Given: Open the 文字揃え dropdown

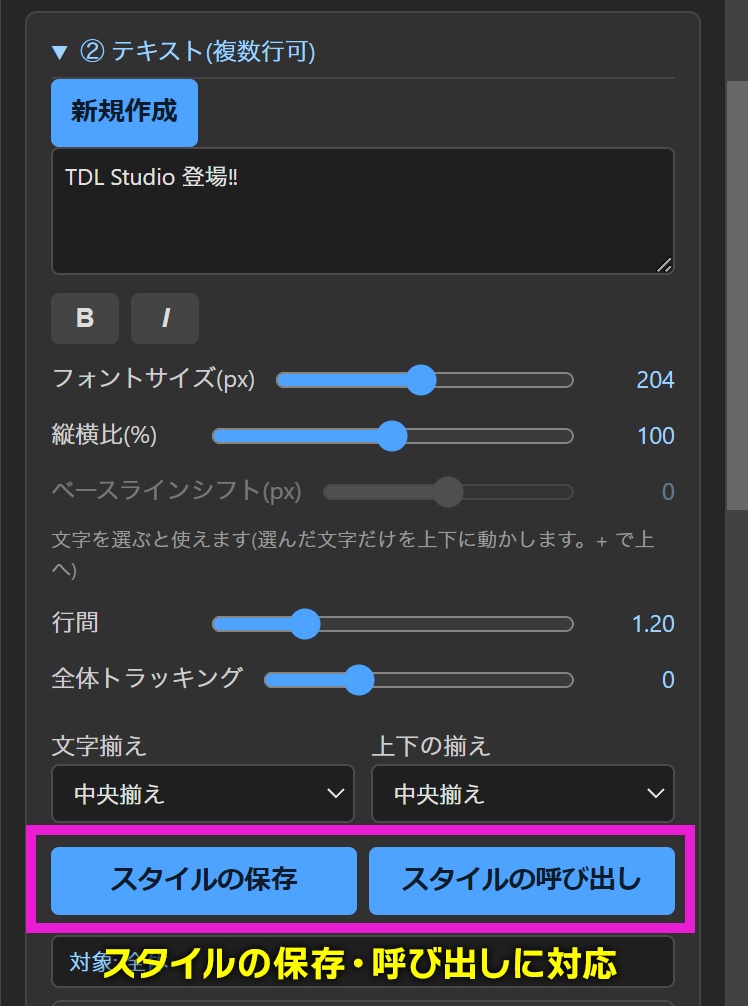Looking at the screenshot, I should 203,794.
